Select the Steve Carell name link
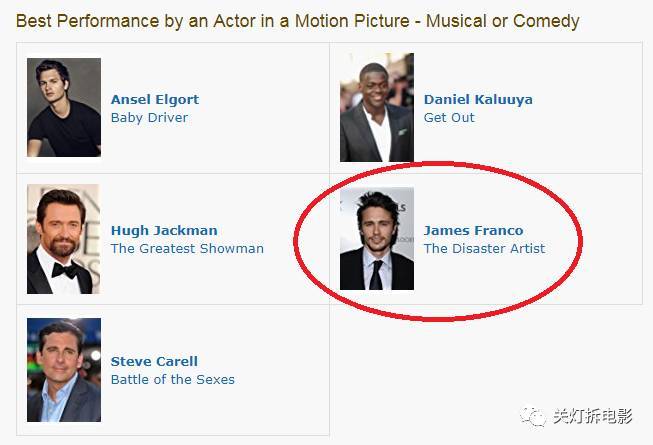 (x=154, y=361)
